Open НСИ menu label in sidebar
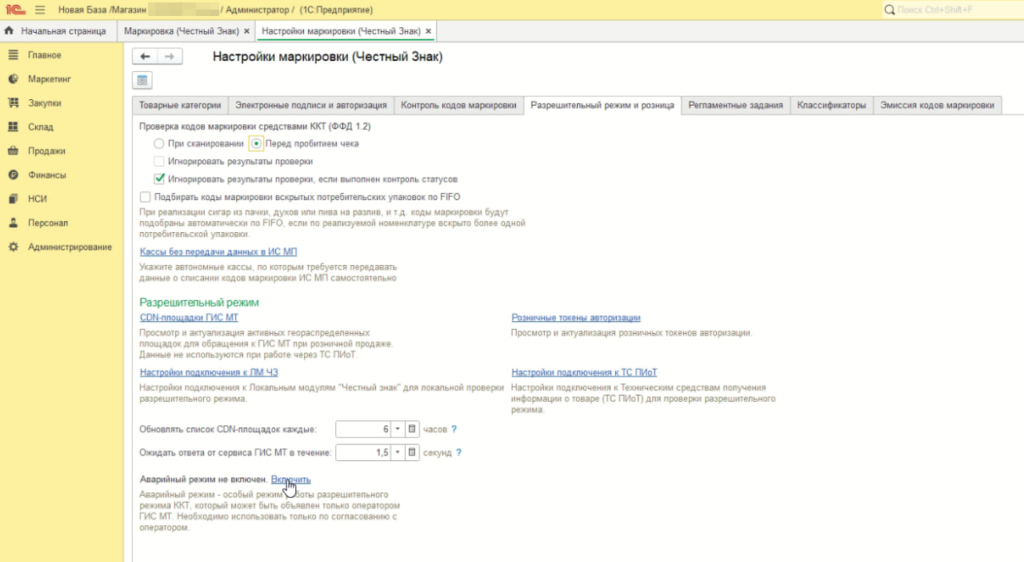This screenshot has width=1024, height=562. 37,199
